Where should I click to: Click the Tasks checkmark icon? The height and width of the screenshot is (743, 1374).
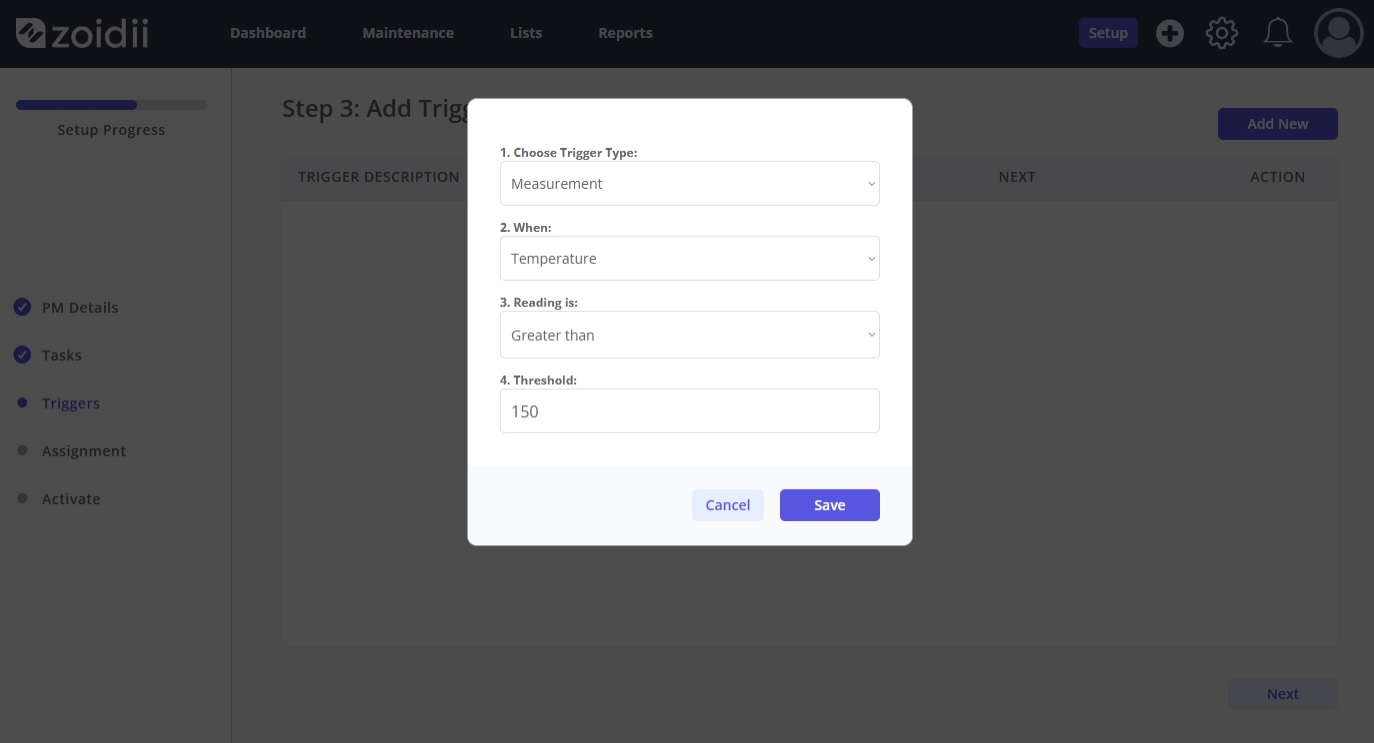pyautogui.click(x=22, y=355)
